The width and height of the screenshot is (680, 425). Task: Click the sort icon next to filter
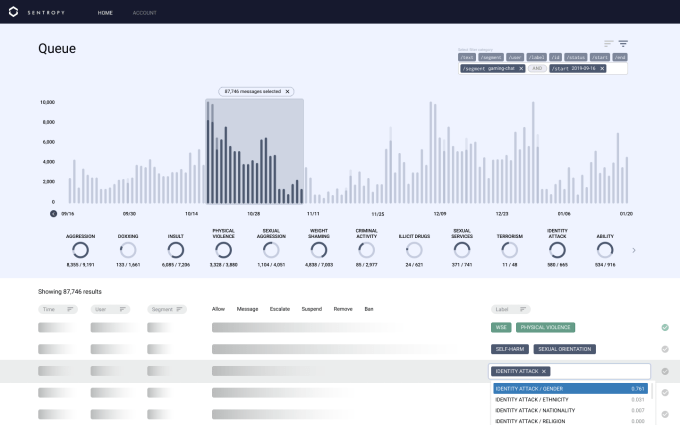tap(608, 43)
